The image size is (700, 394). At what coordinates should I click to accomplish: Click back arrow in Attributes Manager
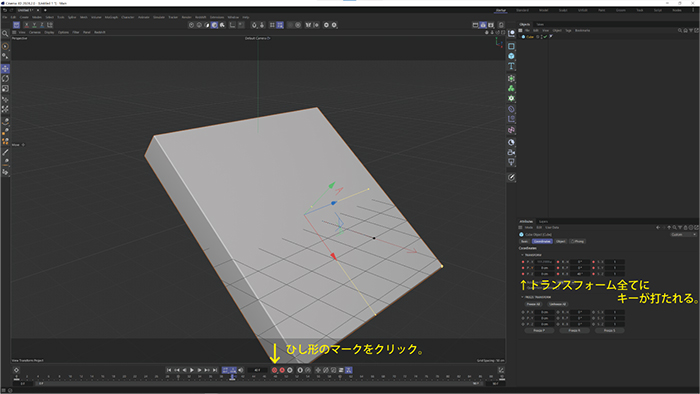[658, 228]
